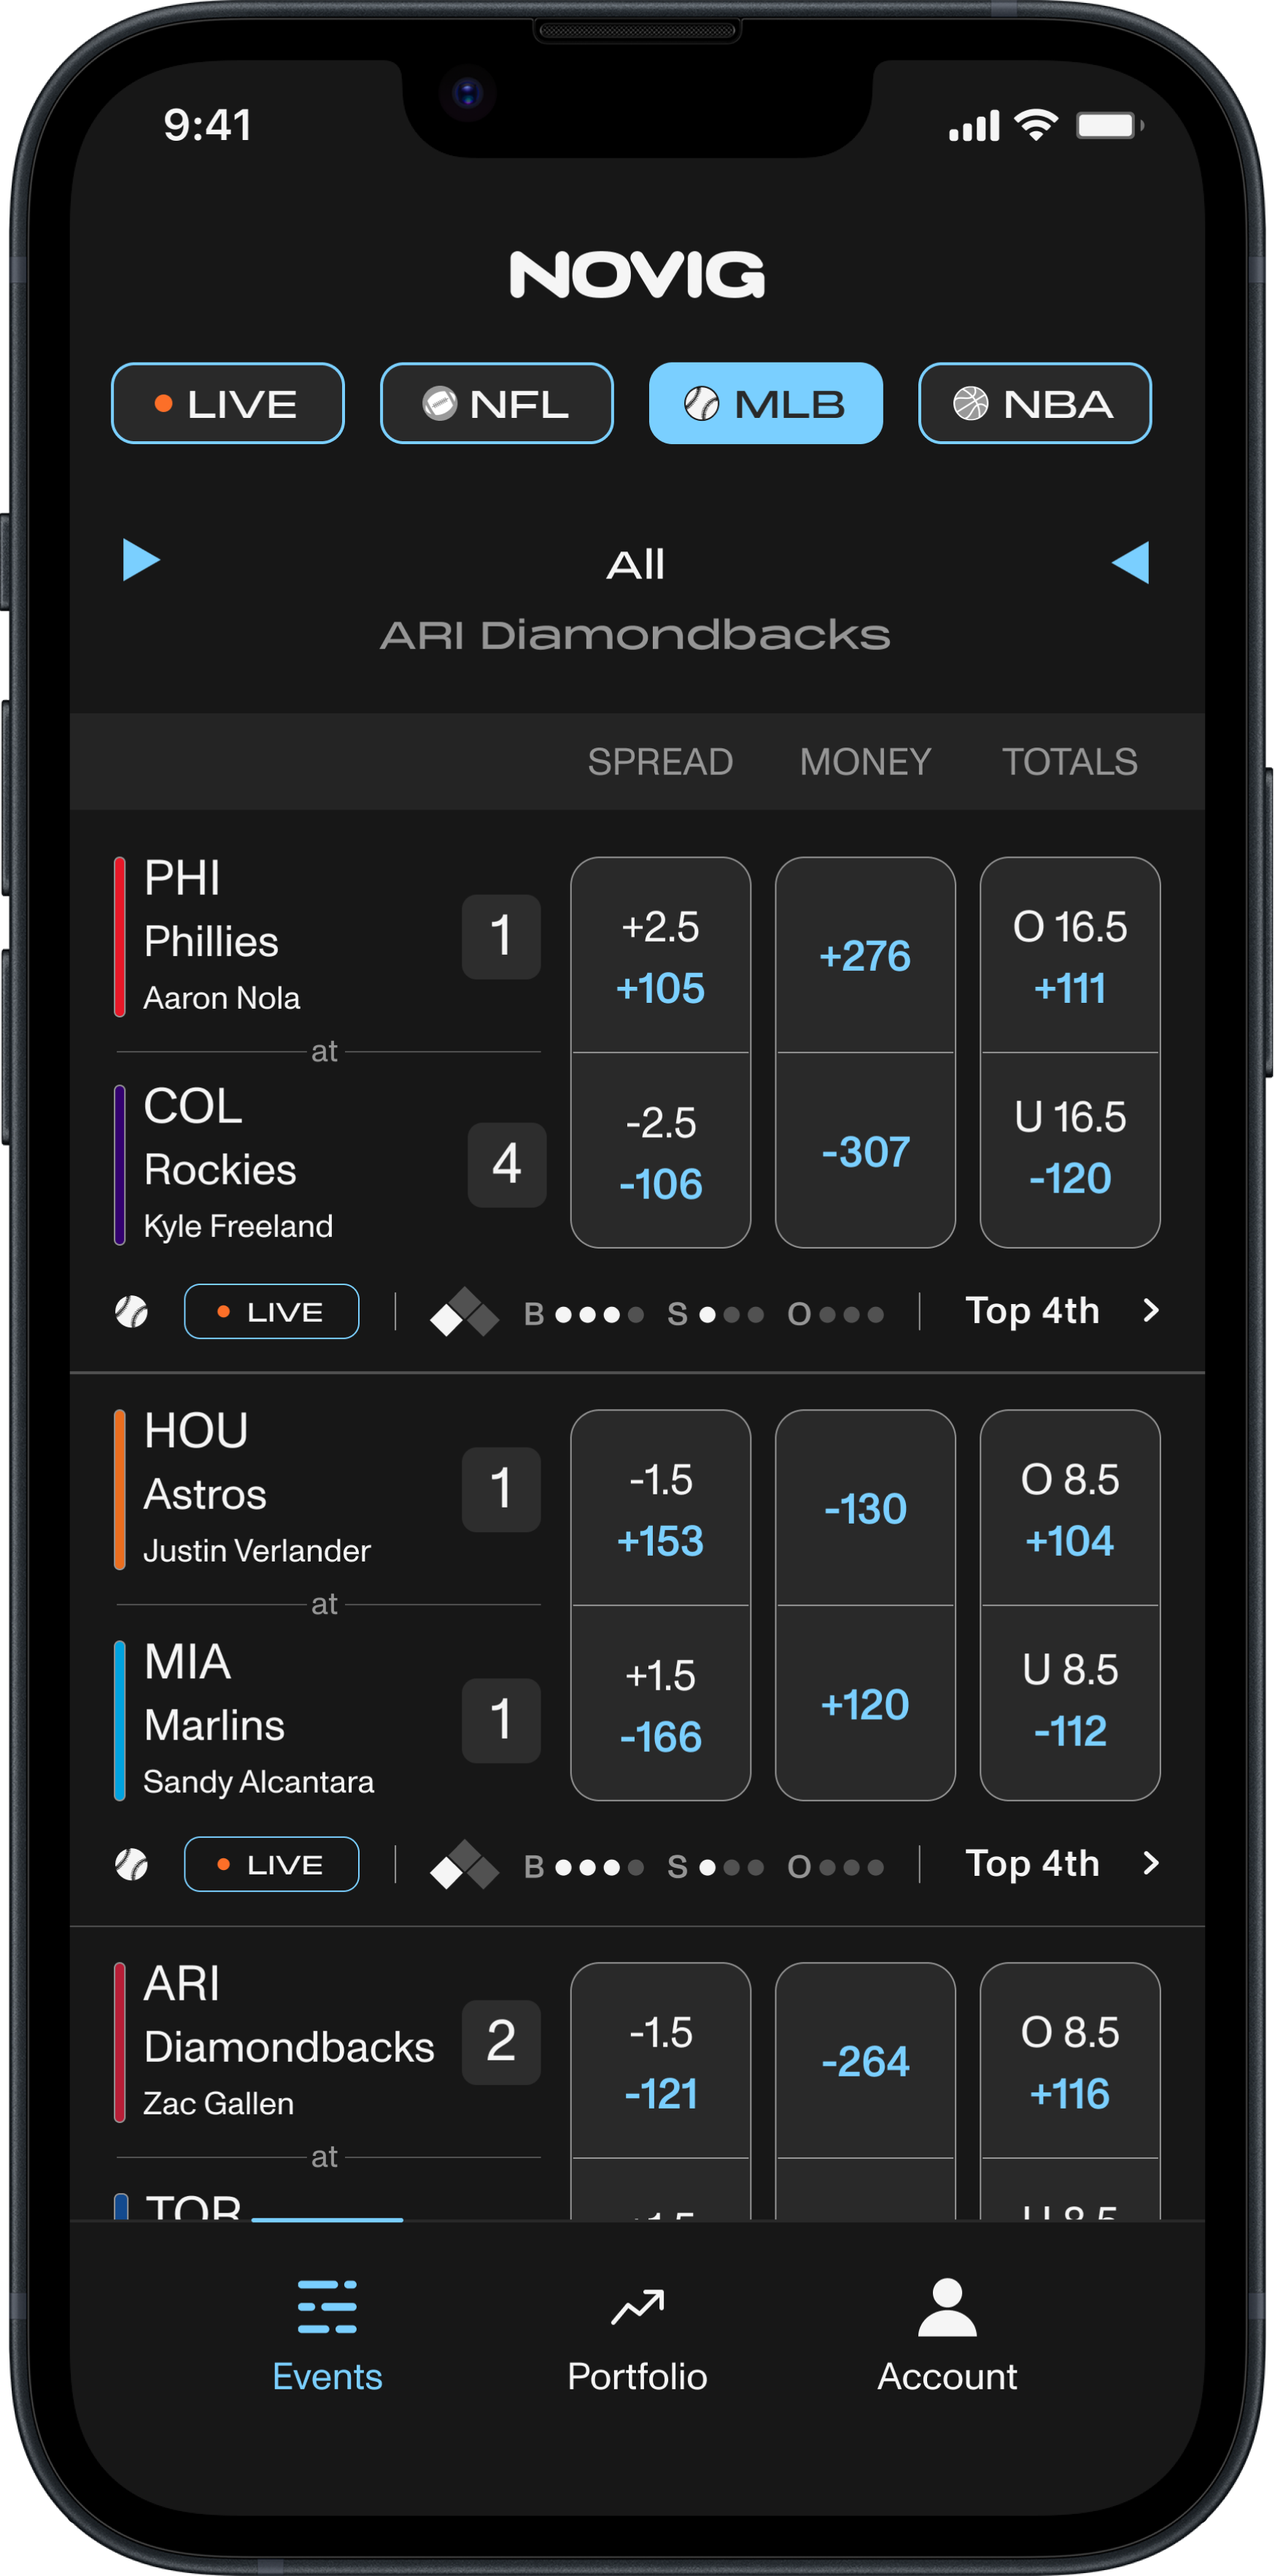
Task: Bet Phillies moneyline +276
Action: click(x=865, y=956)
